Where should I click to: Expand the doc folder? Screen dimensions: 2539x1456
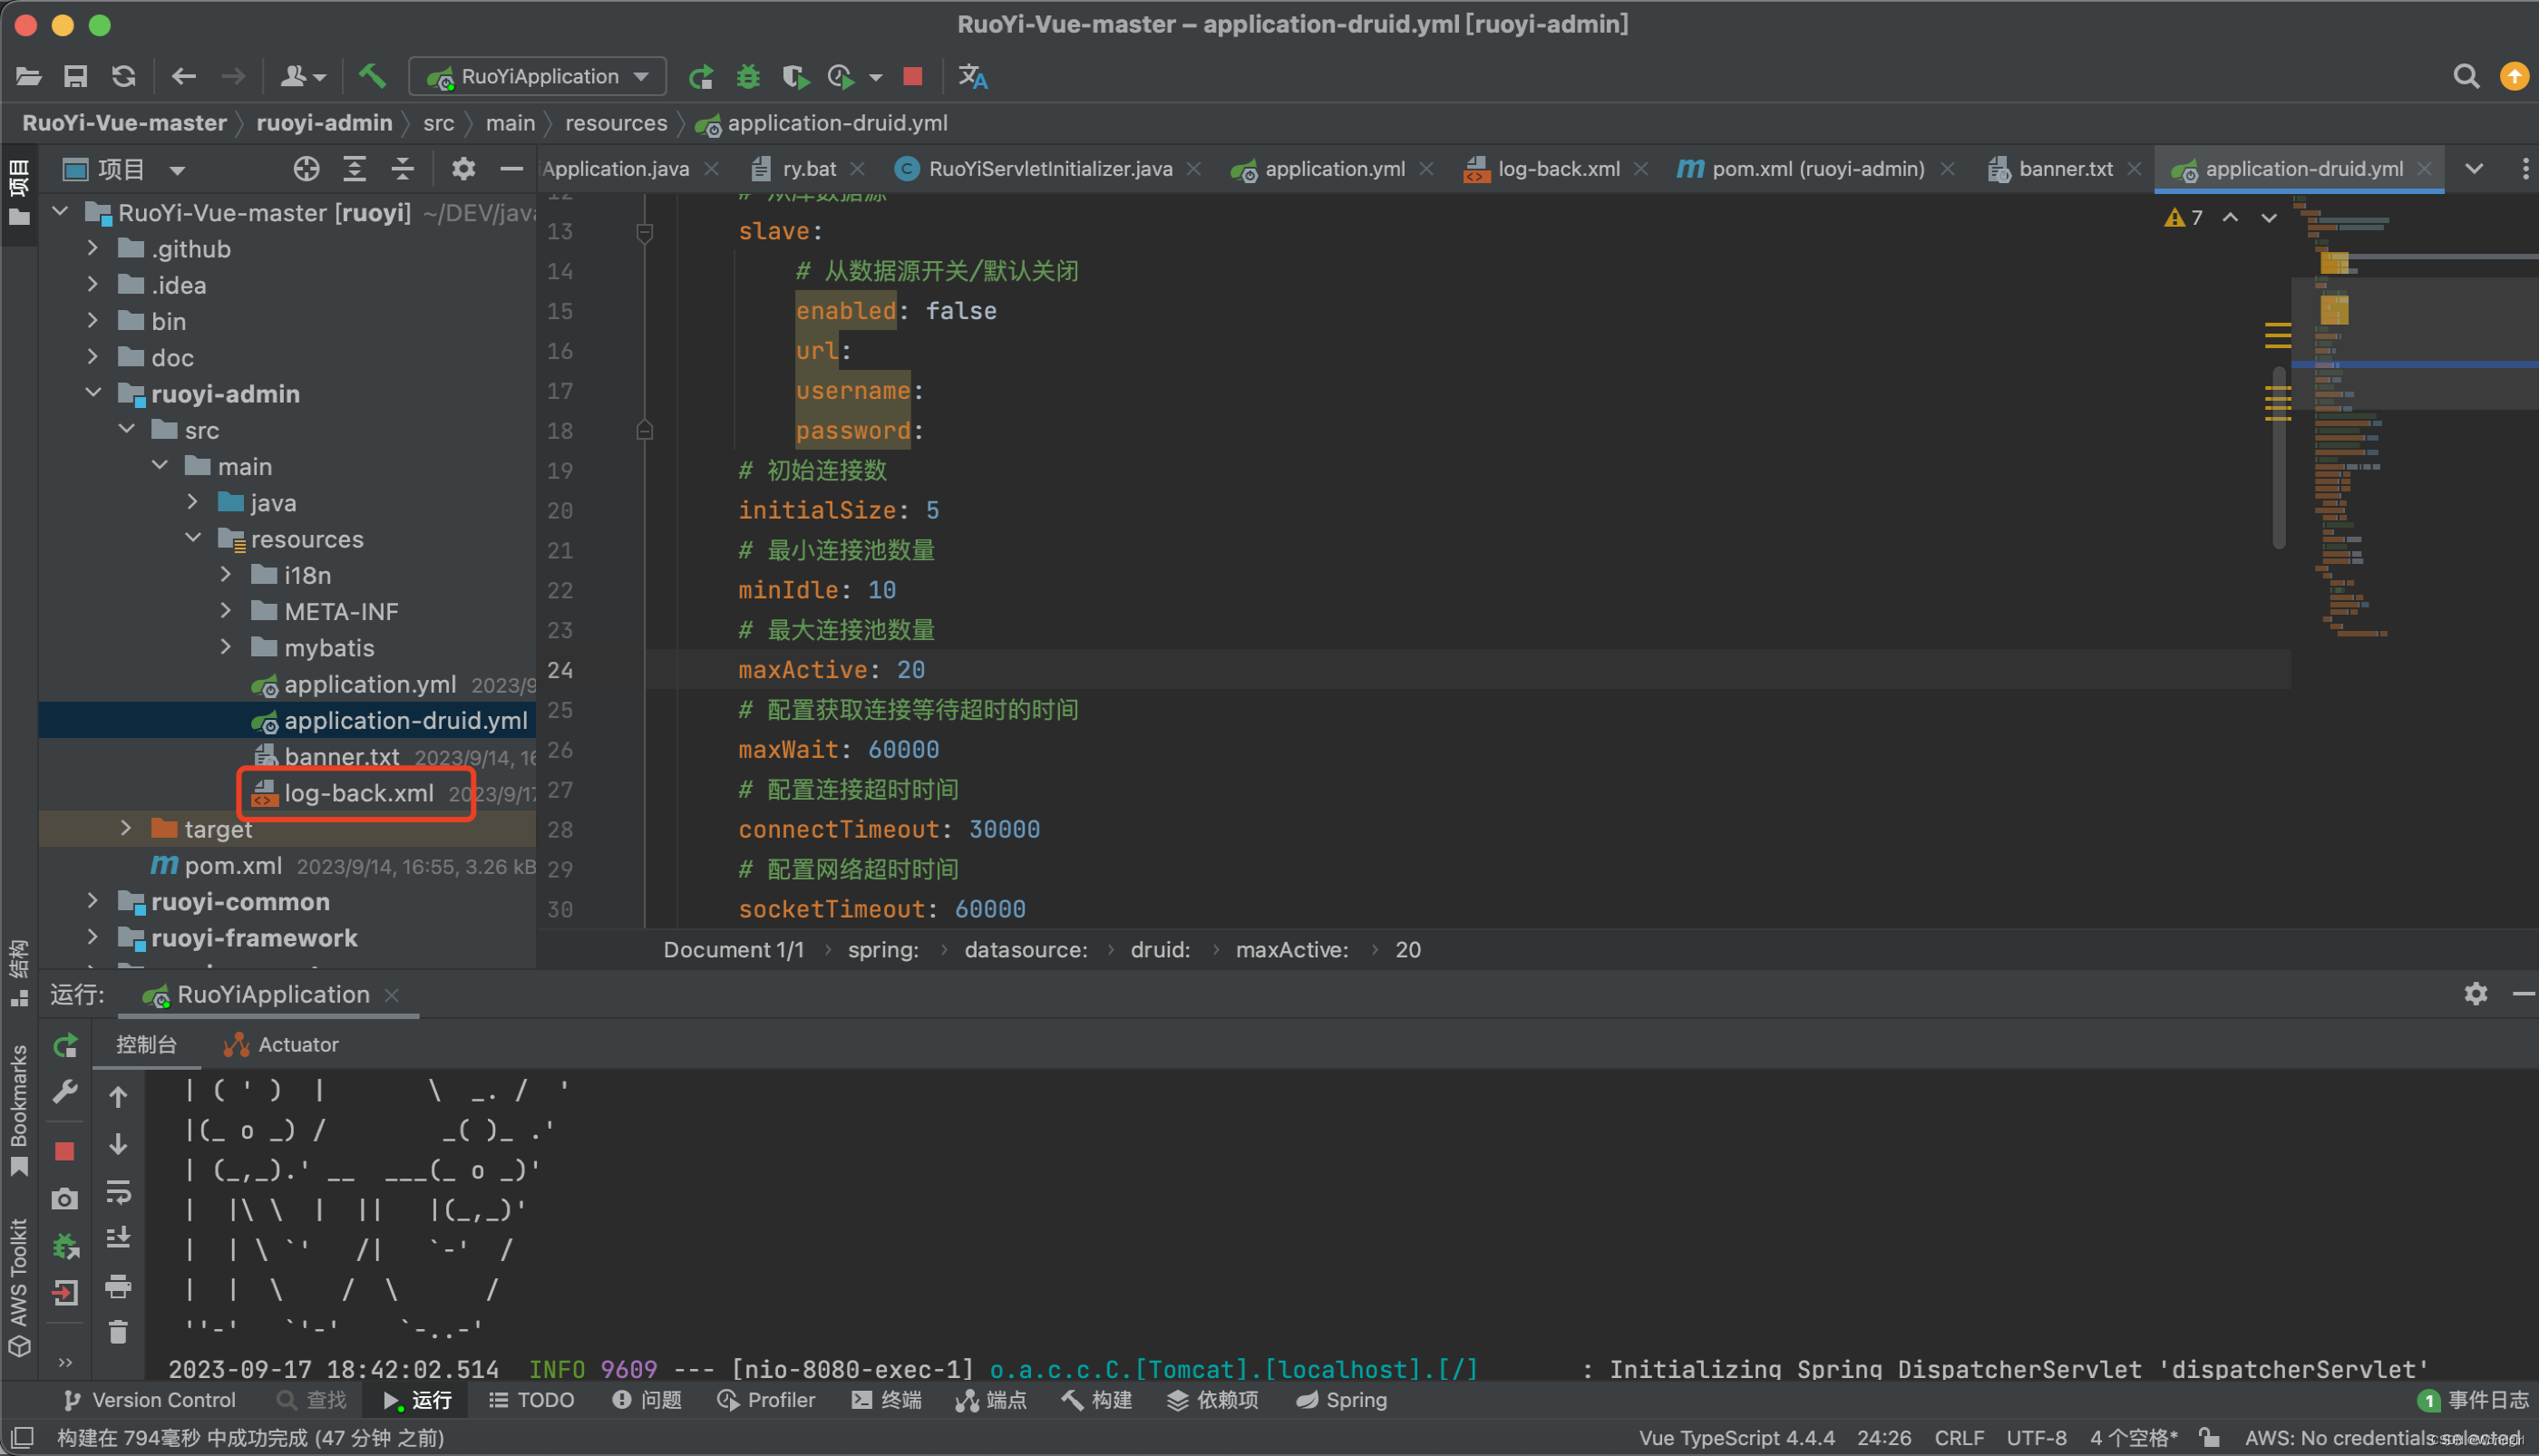(x=93, y=357)
